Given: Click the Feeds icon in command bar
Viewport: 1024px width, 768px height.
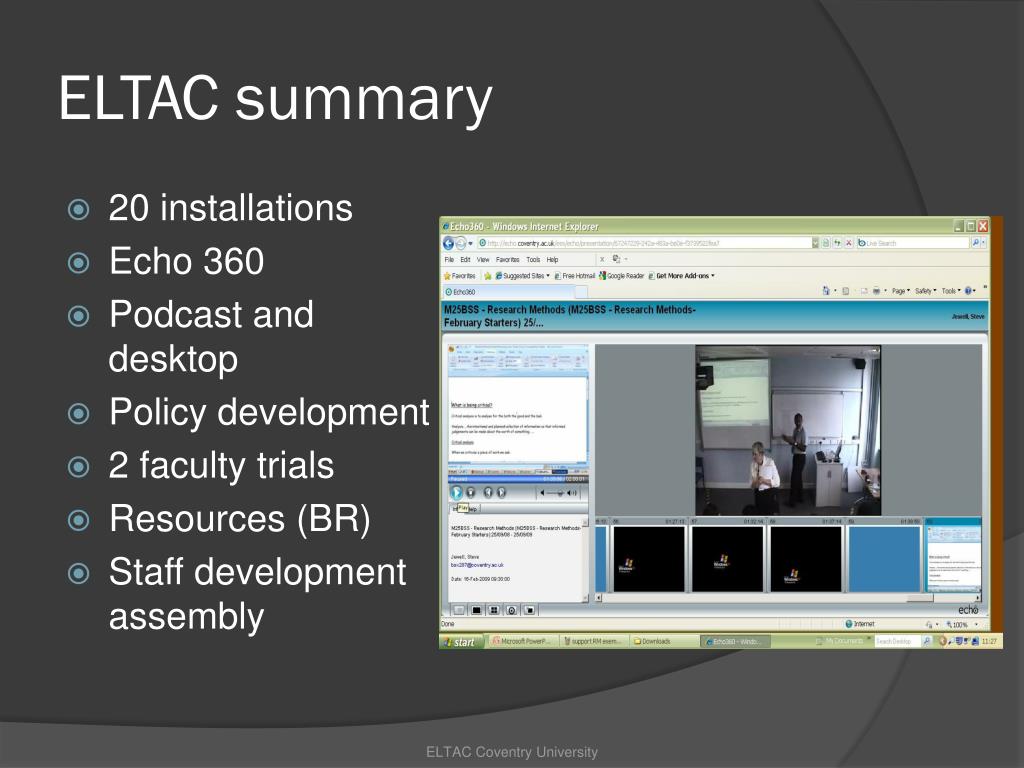Looking at the screenshot, I should [x=845, y=291].
